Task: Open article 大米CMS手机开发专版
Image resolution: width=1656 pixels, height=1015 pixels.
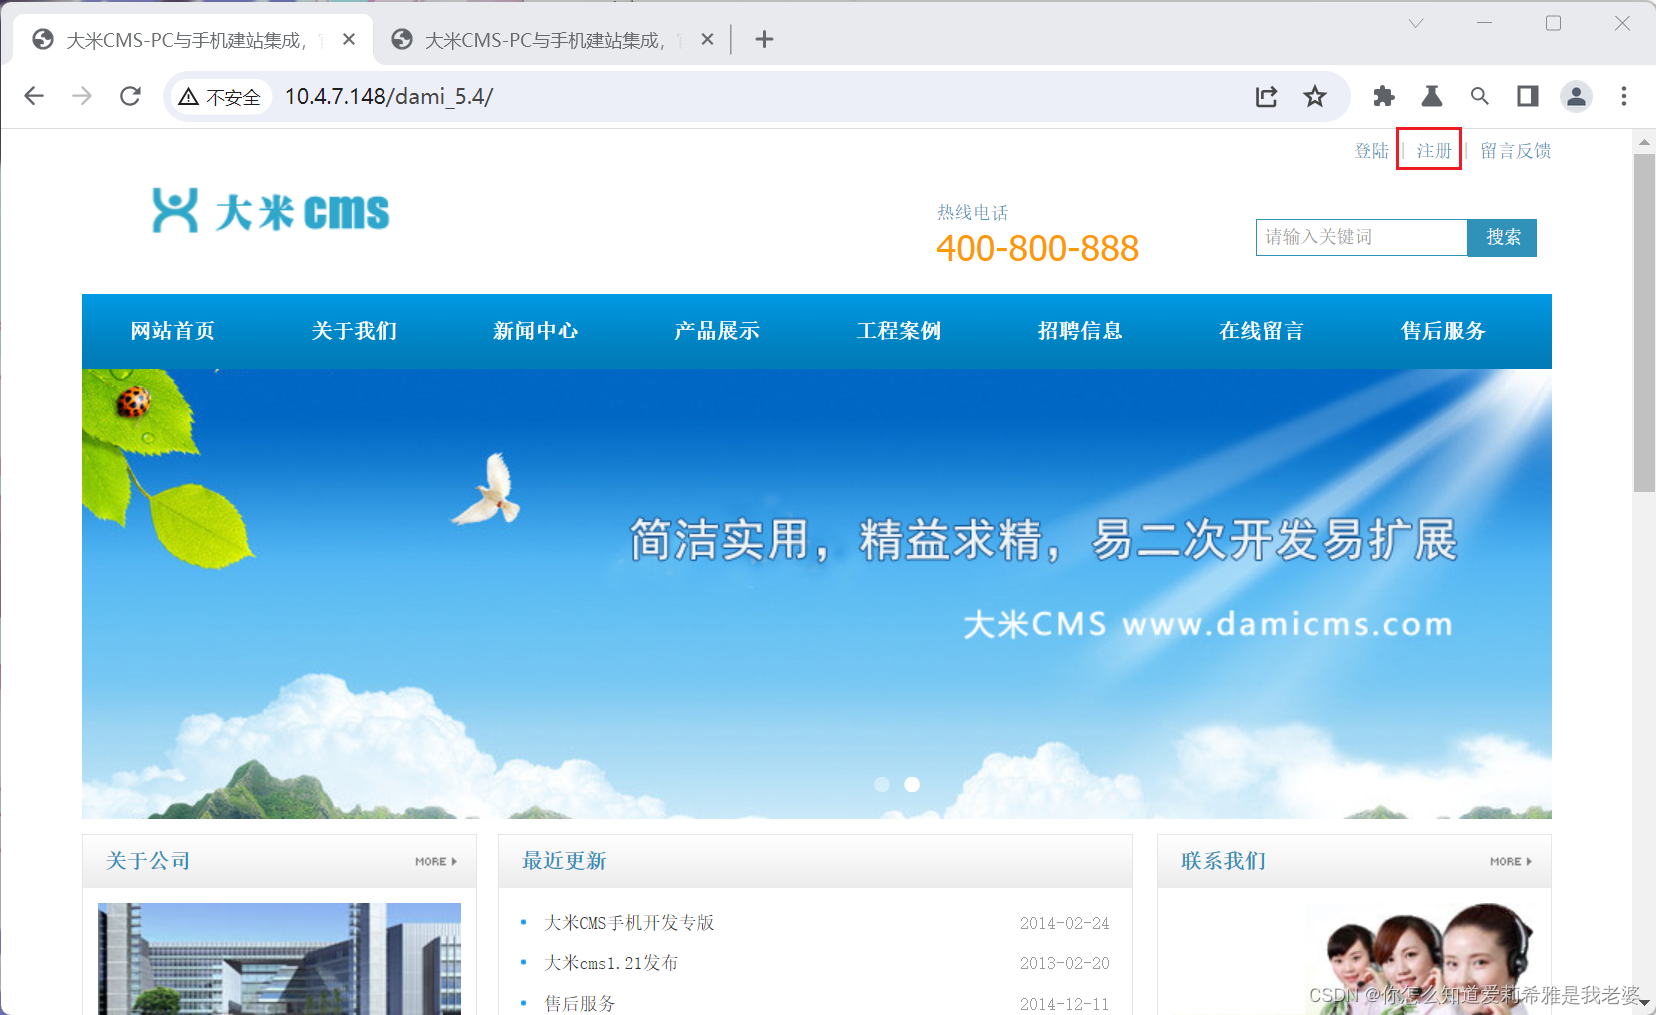Action: click(629, 923)
